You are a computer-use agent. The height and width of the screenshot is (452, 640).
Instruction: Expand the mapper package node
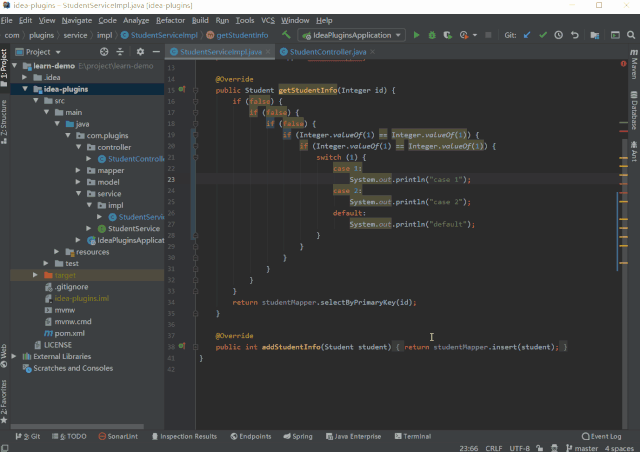(79, 171)
